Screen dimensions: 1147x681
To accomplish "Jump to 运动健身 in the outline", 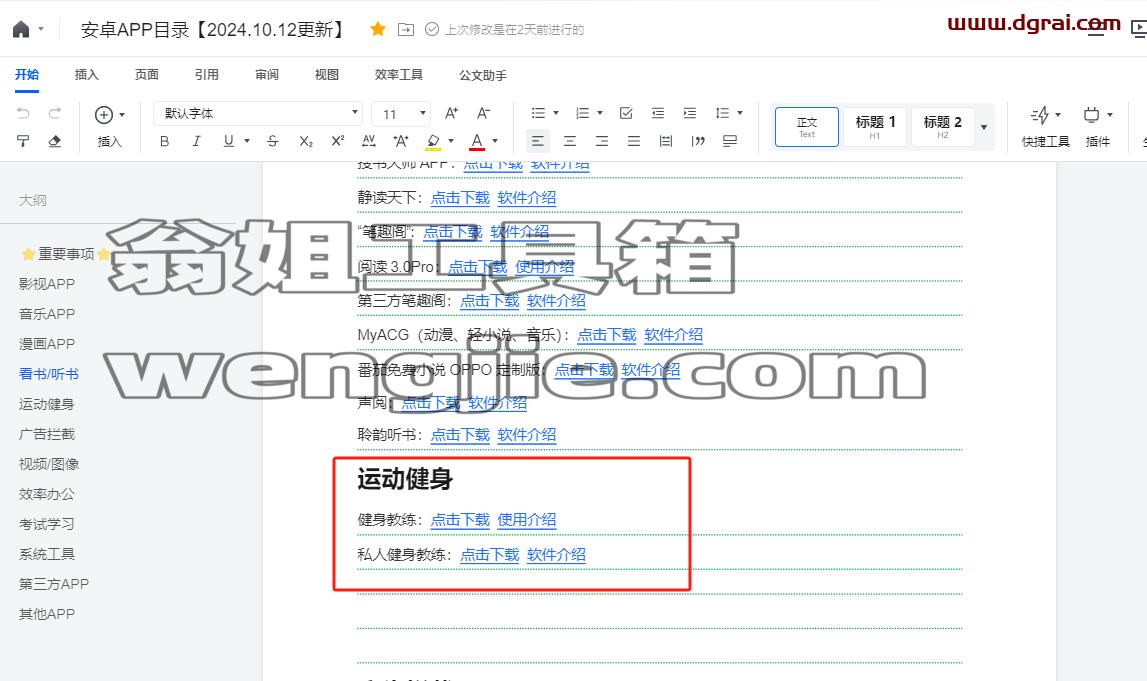I will [x=47, y=404].
